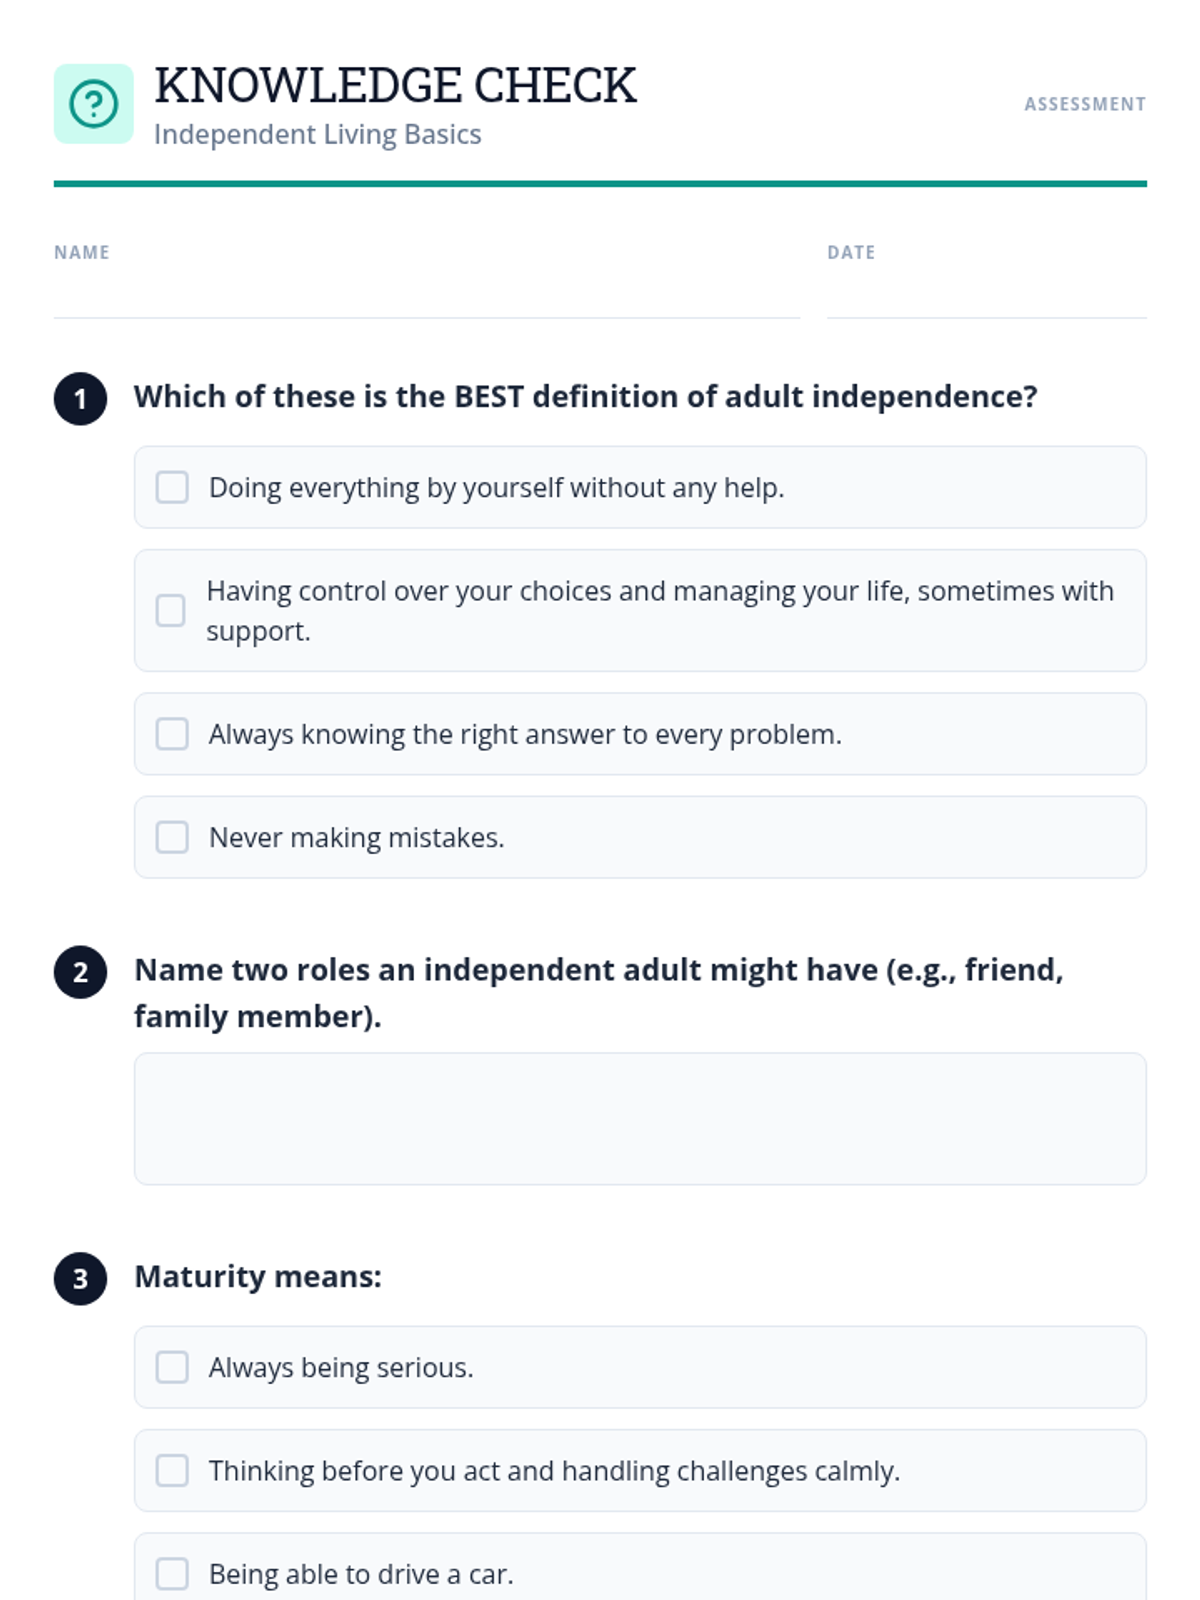Select 'Always knowing the right answer' checkbox
The height and width of the screenshot is (1600, 1200).
172,734
